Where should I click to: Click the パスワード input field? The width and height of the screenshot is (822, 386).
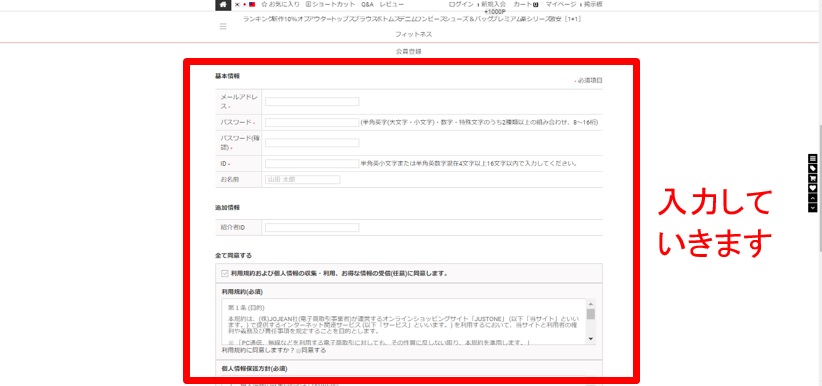coord(312,122)
